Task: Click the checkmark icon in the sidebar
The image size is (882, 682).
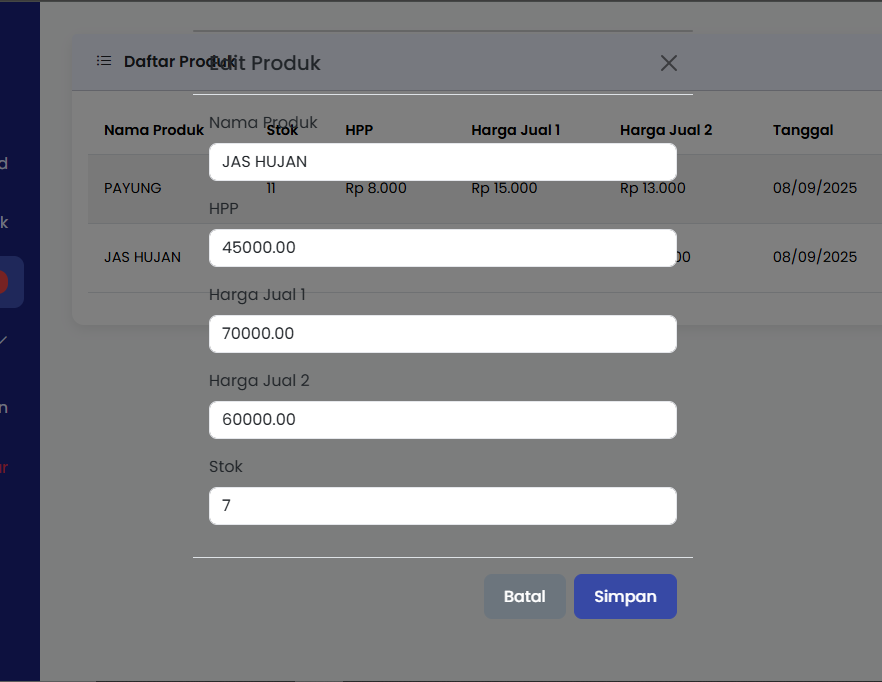Action: pos(5,341)
